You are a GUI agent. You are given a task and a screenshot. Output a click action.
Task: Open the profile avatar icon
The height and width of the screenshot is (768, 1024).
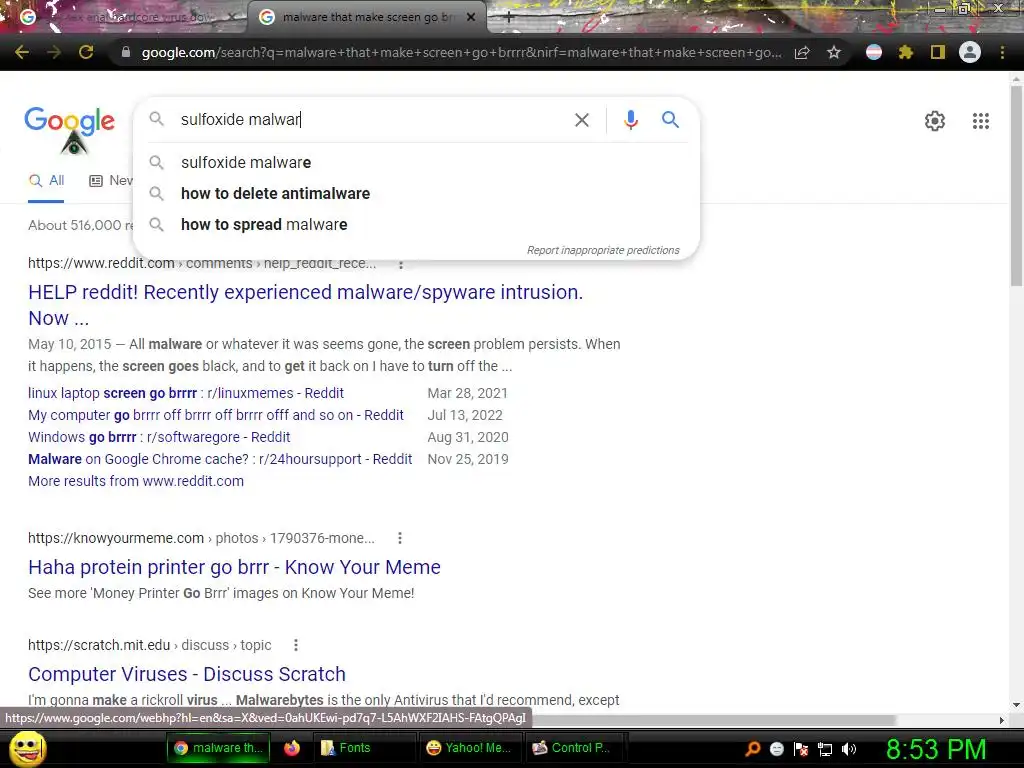[970, 52]
